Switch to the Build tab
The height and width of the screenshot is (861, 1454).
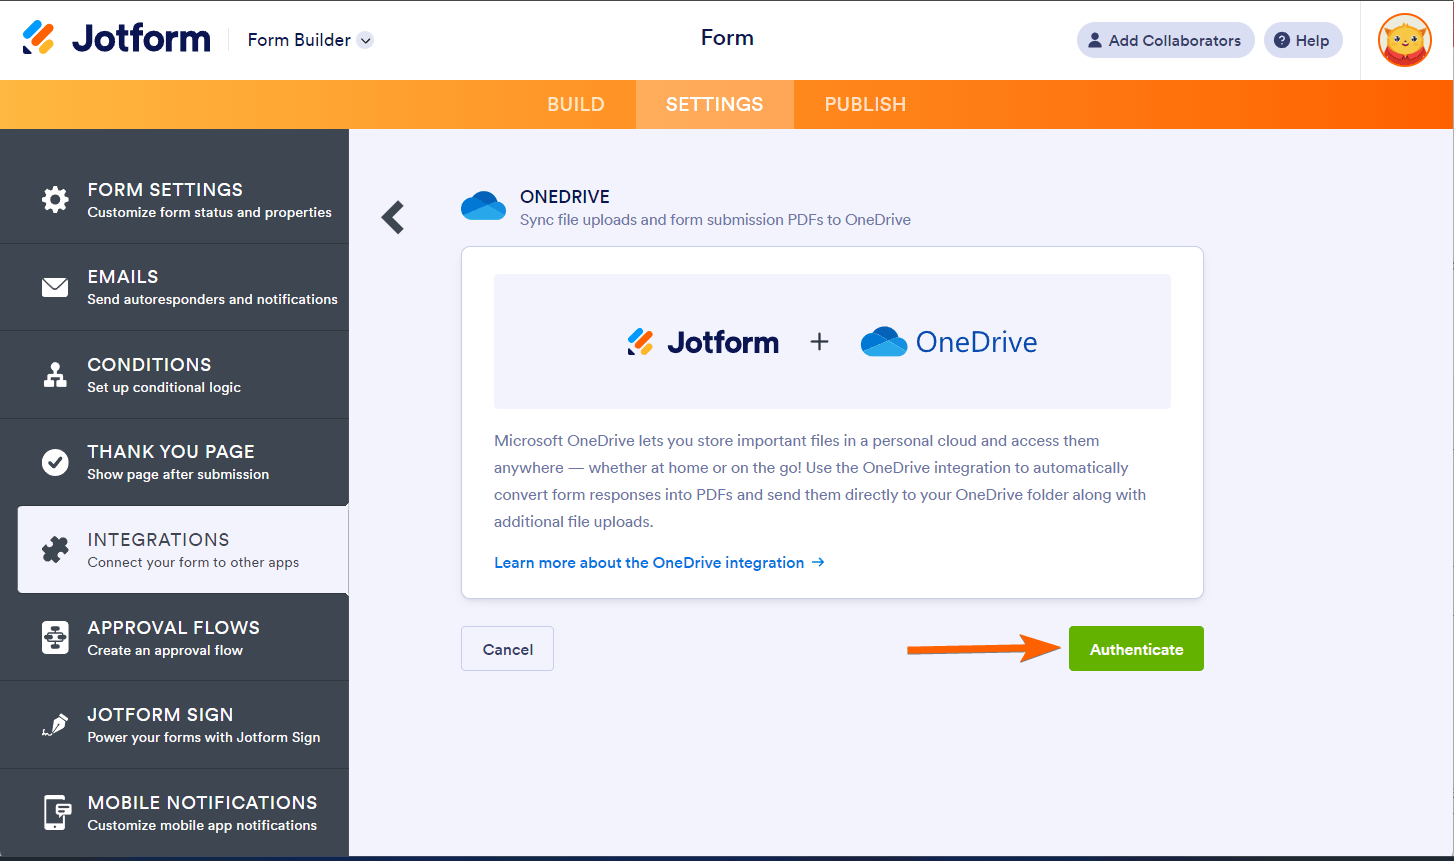576,104
